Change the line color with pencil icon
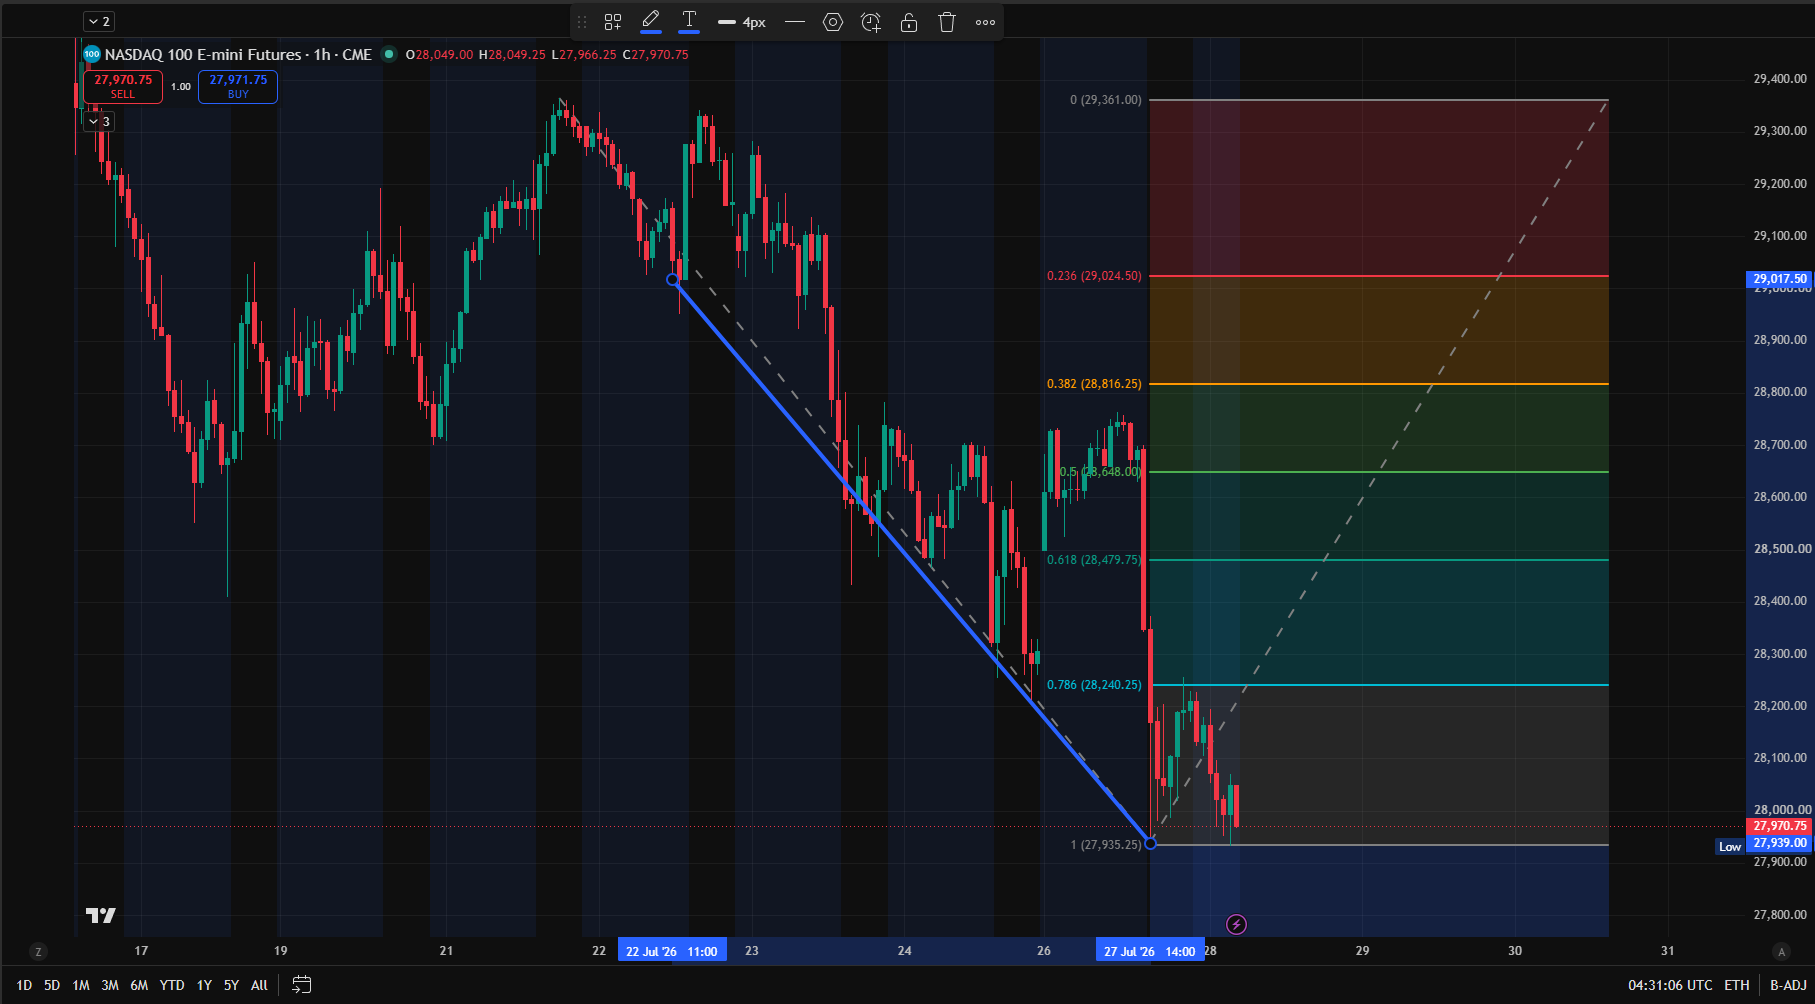This screenshot has height=1004, width=1815. coord(651,21)
